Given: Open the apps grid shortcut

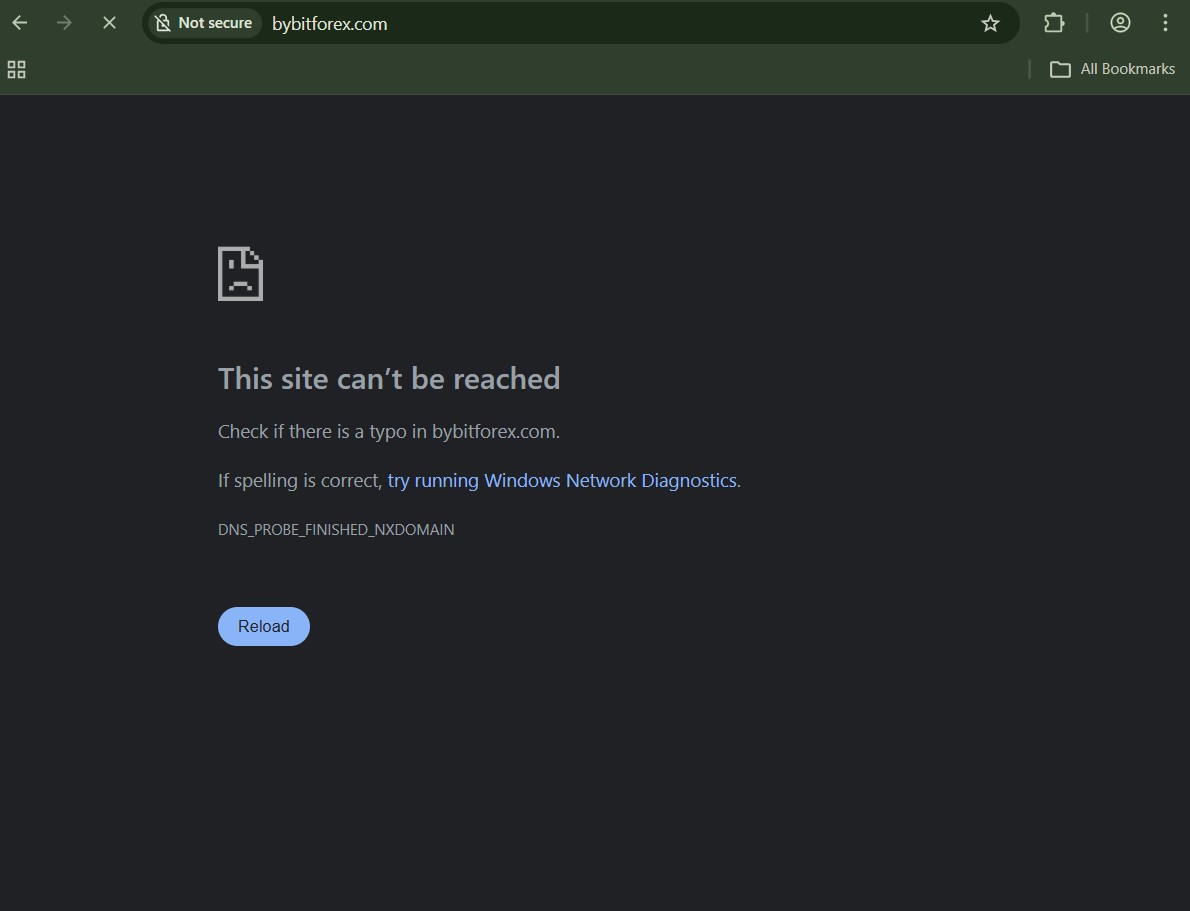Looking at the screenshot, I should 16,69.
